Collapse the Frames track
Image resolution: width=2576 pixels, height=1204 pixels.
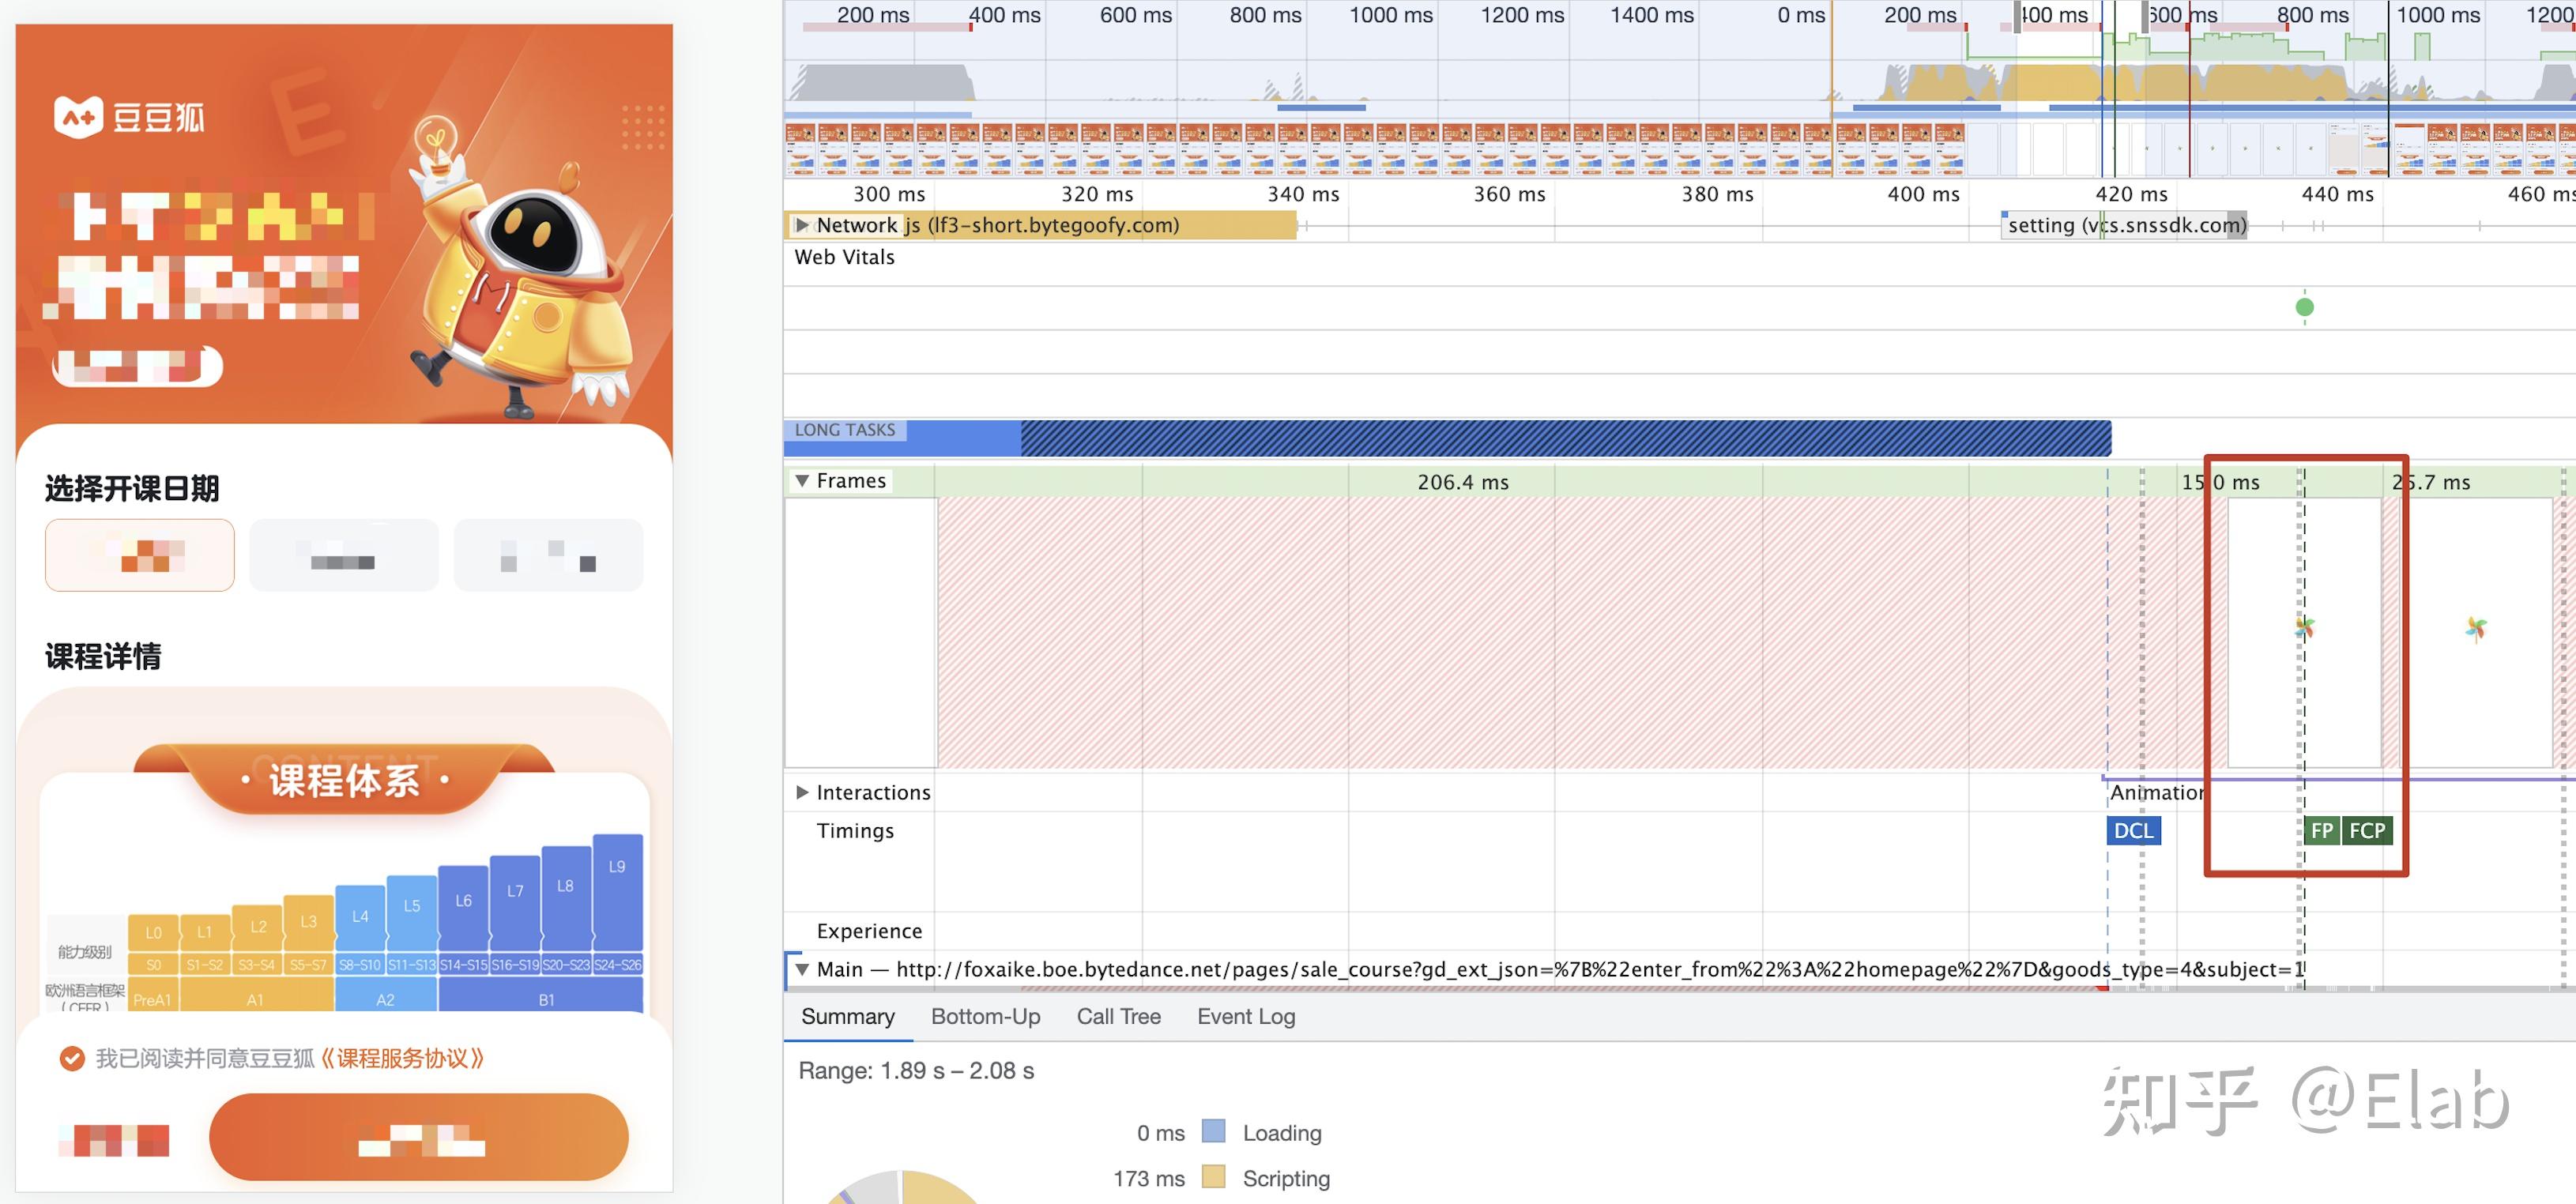[801, 481]
